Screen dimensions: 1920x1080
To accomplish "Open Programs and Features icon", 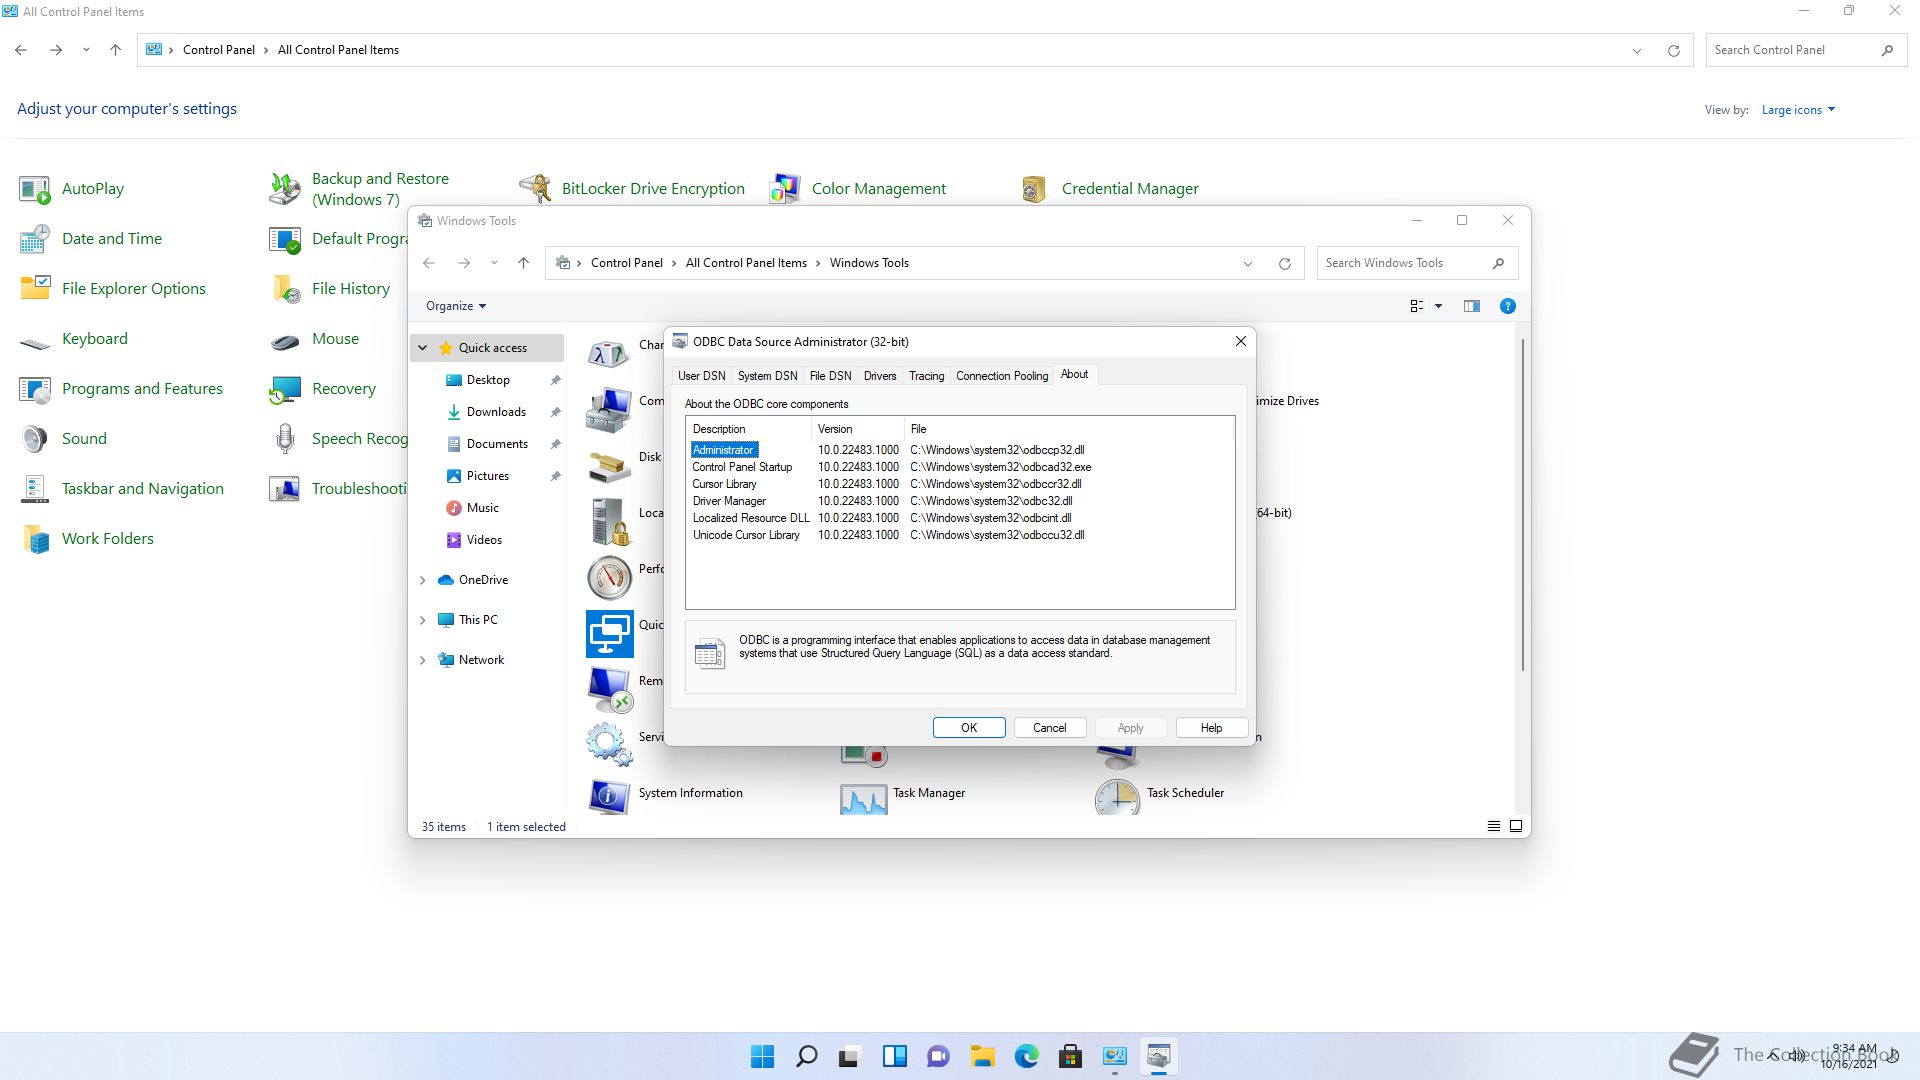I will click(35, 389).
